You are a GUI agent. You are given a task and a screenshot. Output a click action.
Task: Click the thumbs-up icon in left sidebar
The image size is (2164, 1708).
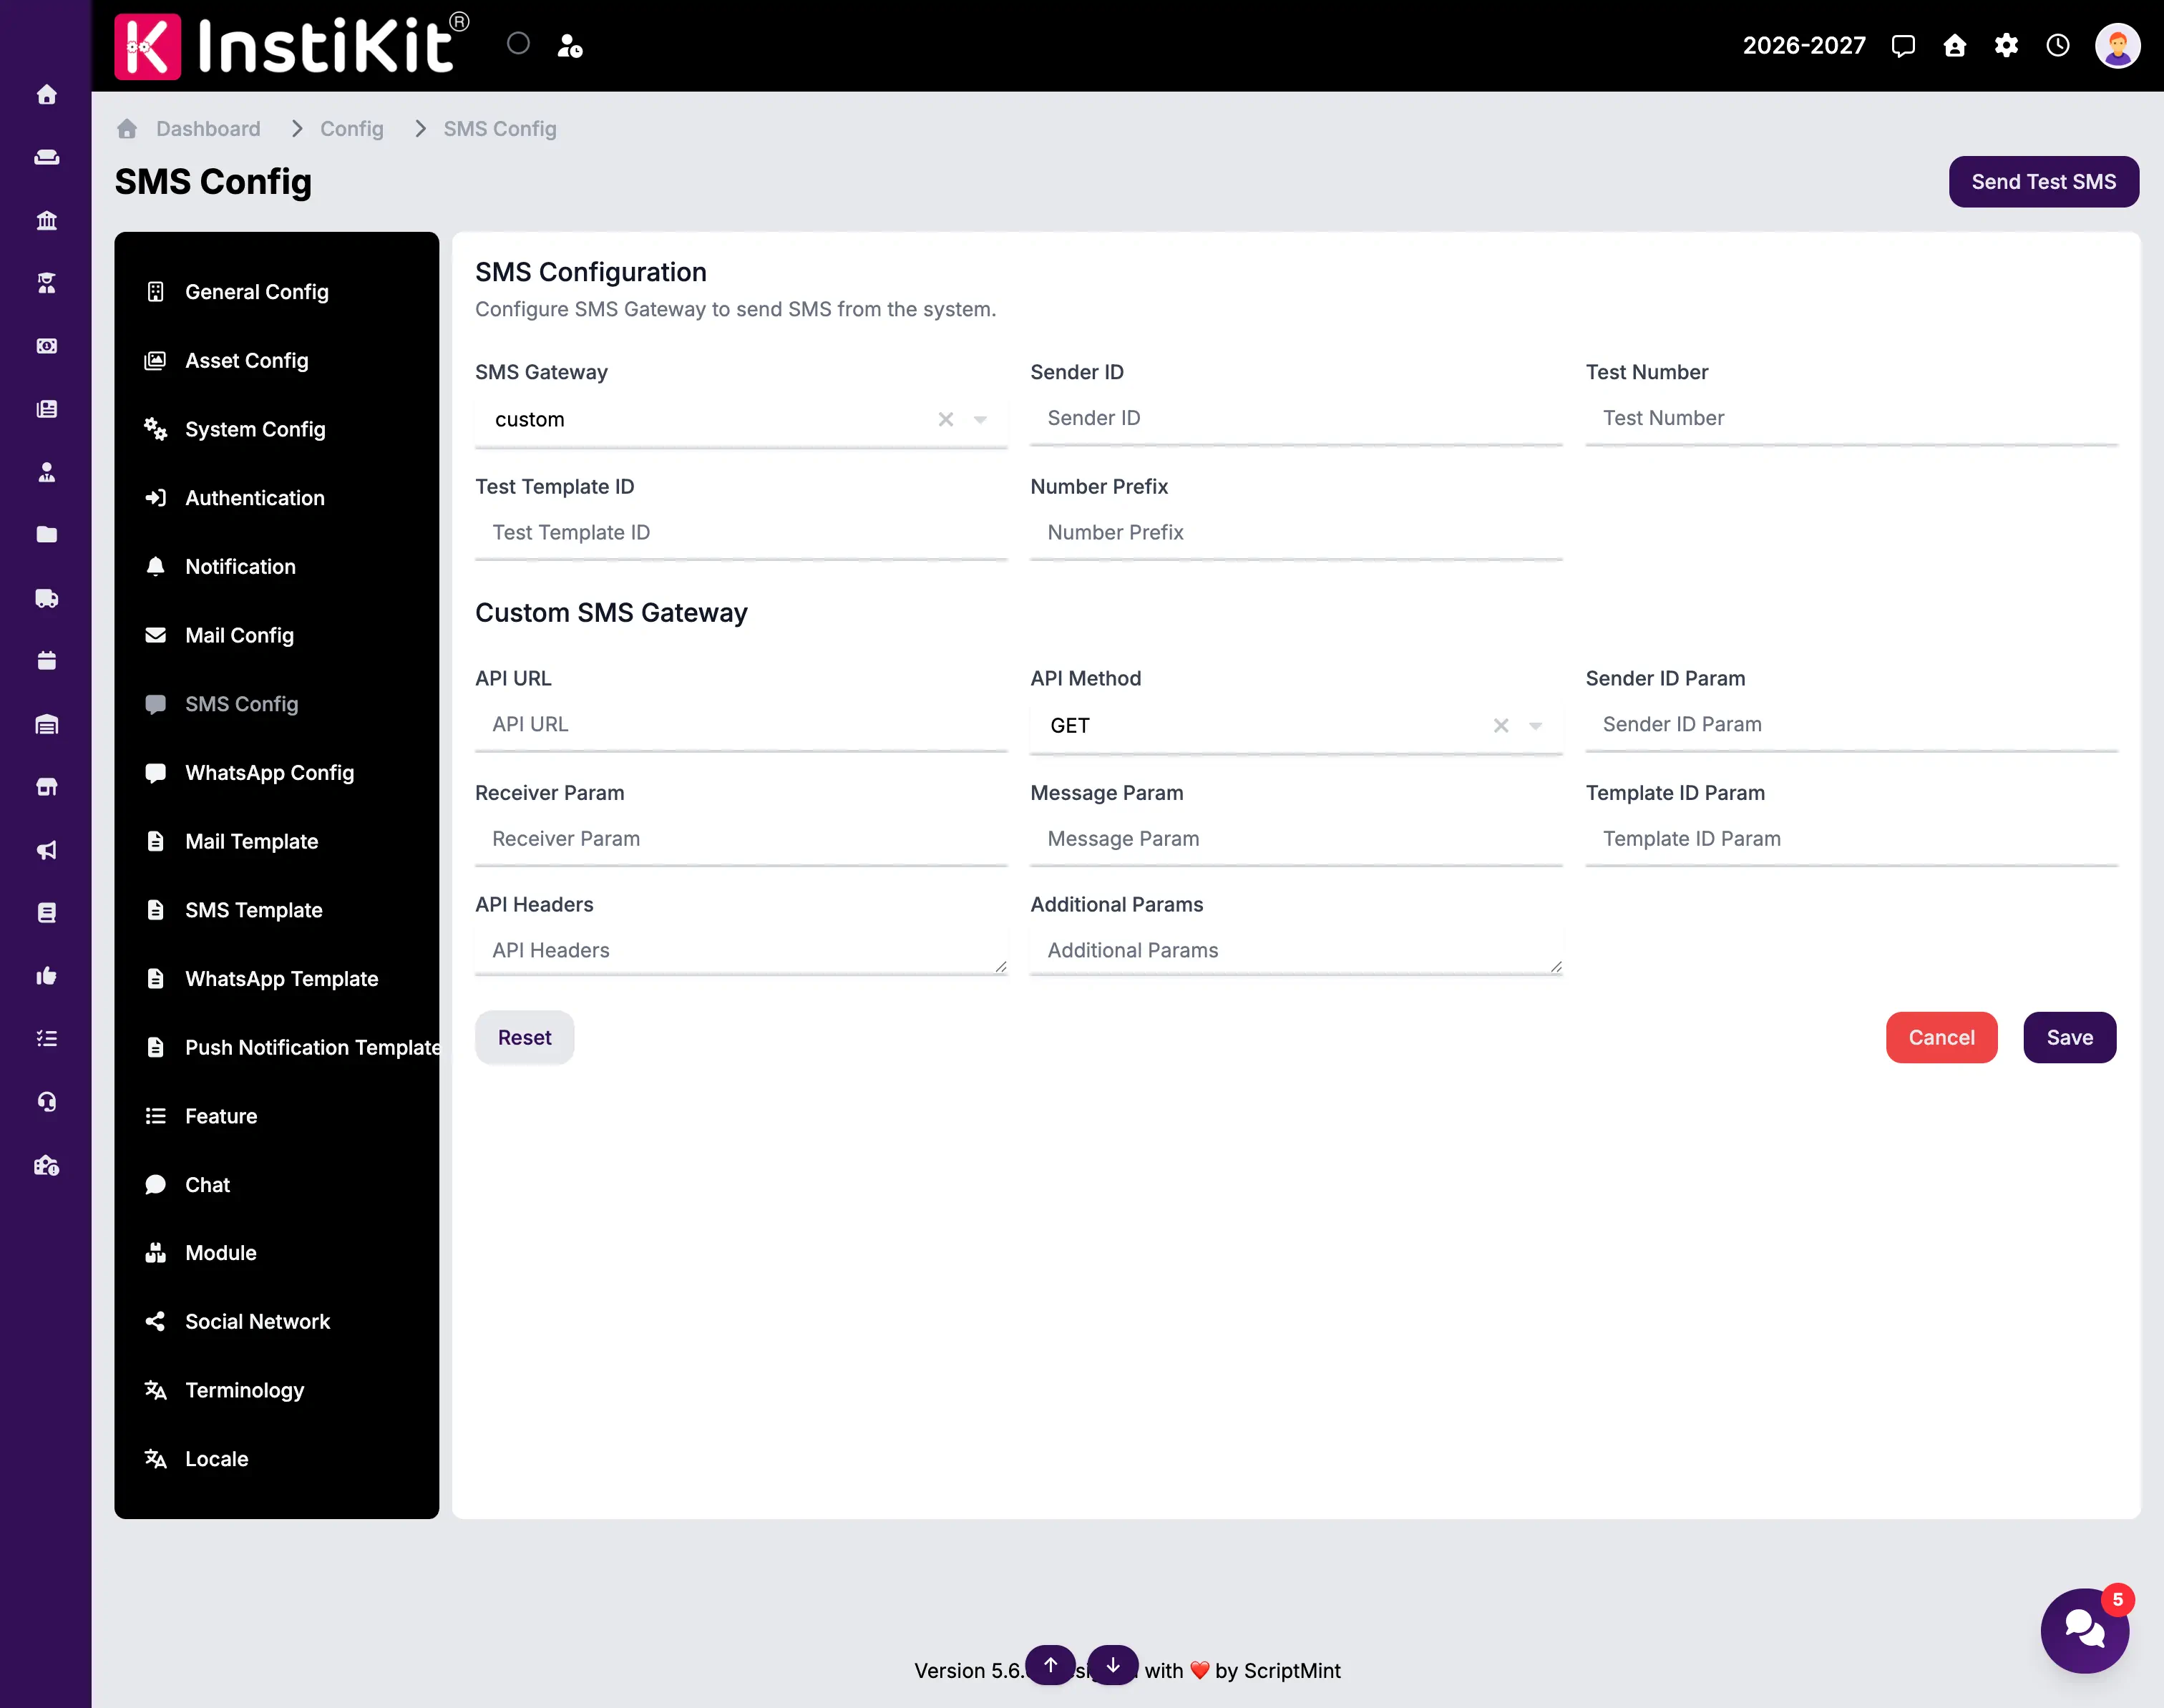point(46,975)
